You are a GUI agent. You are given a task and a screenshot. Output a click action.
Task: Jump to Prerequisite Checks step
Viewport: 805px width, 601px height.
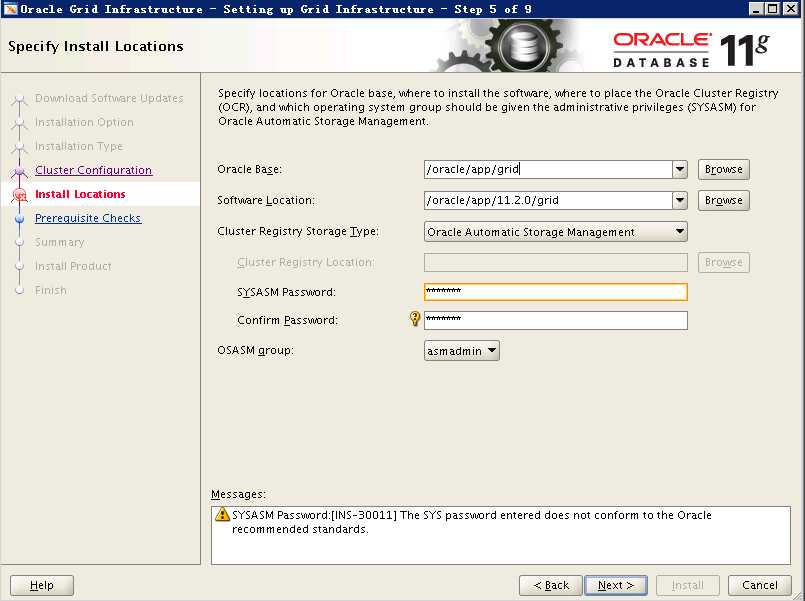point(88,218)
